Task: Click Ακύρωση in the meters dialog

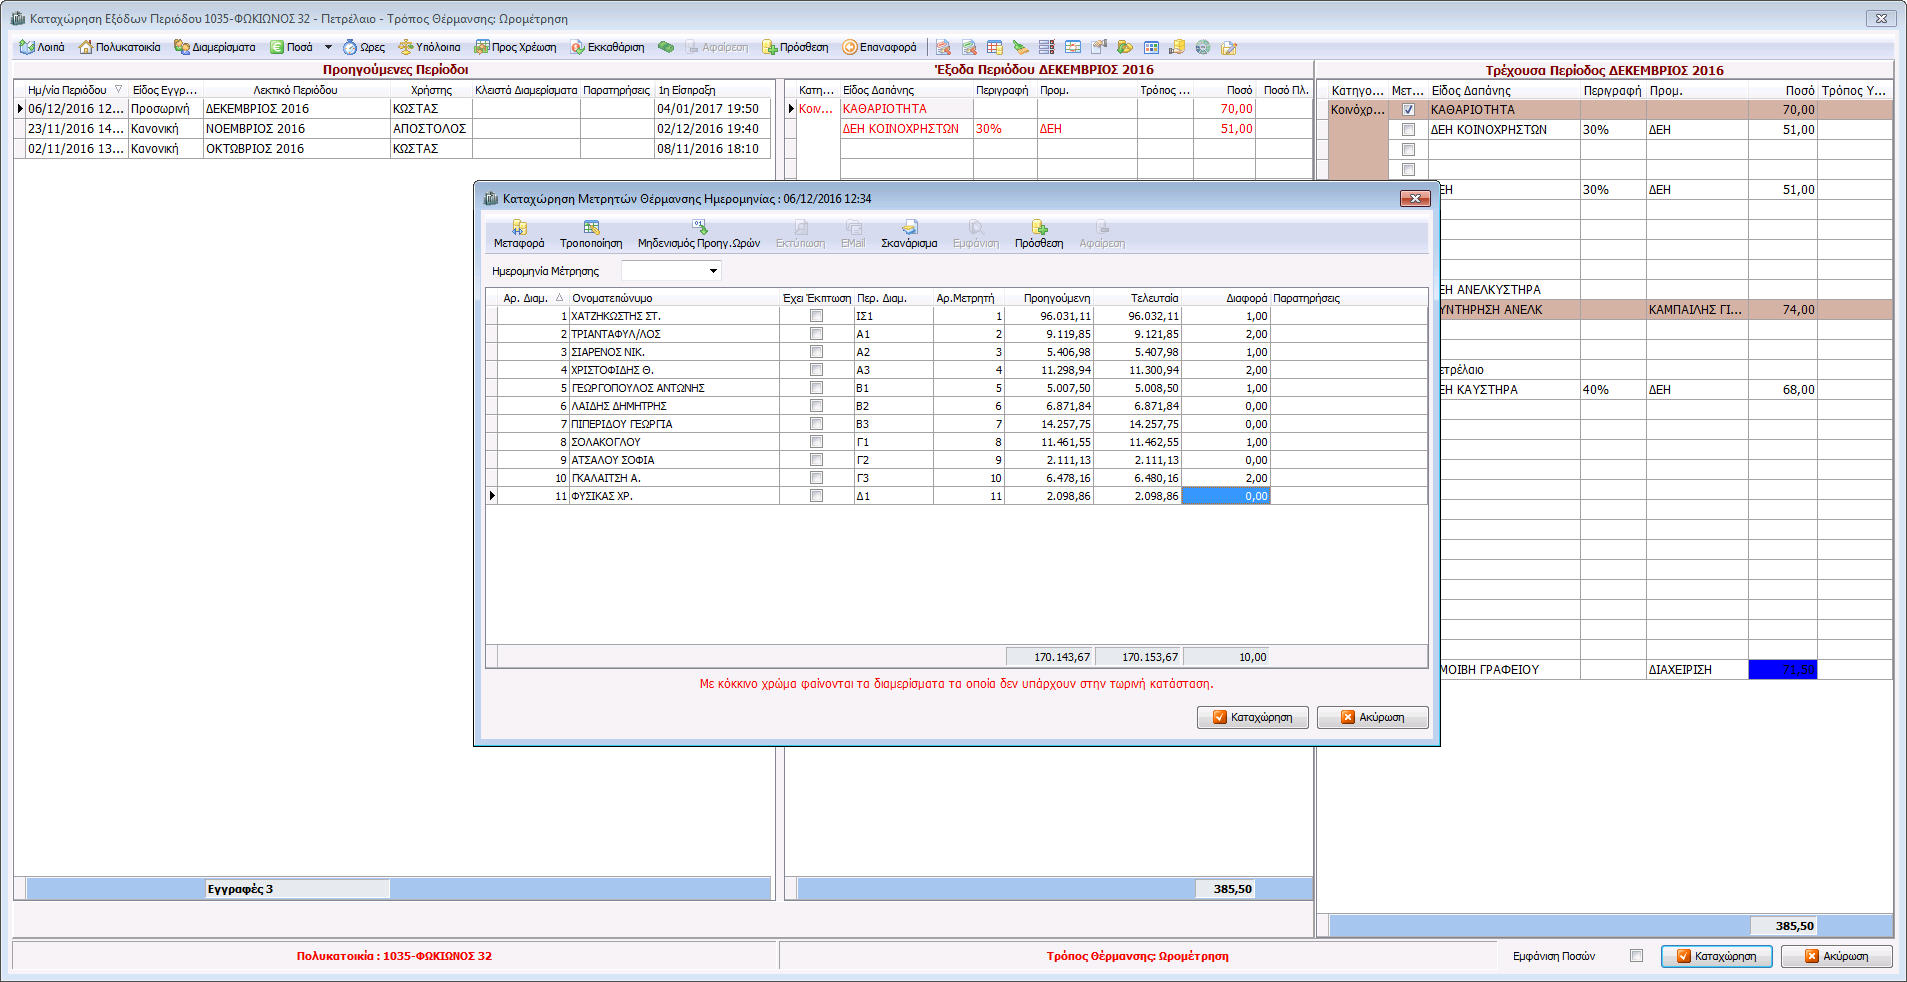Action: pyautogui.click(x=1372, y=717)
